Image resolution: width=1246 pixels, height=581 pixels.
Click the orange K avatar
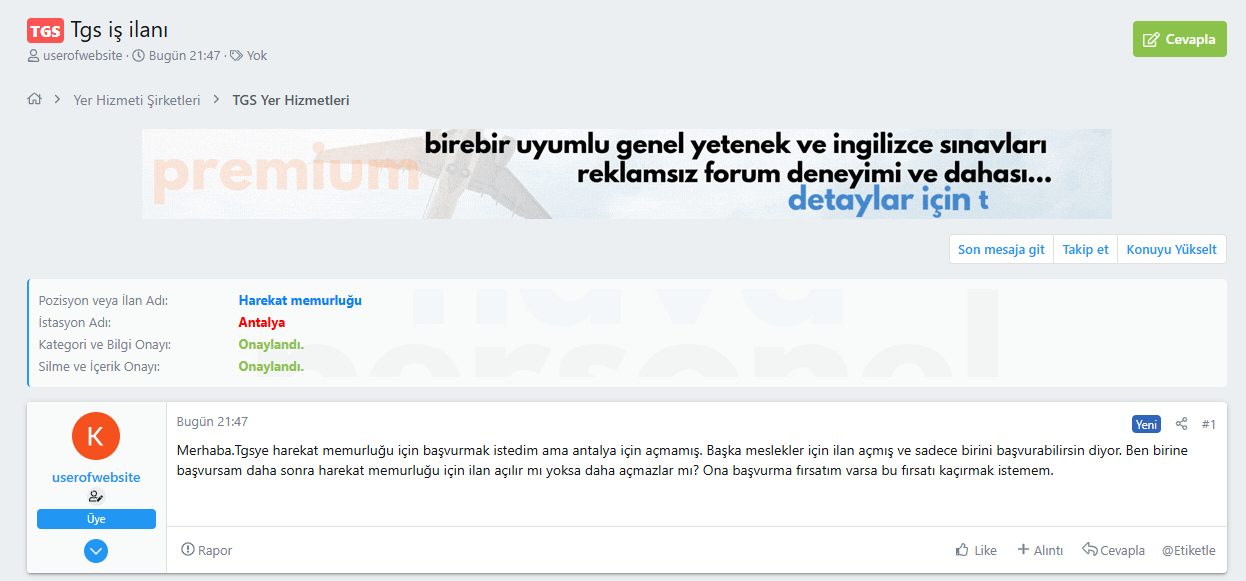point(96,436)
